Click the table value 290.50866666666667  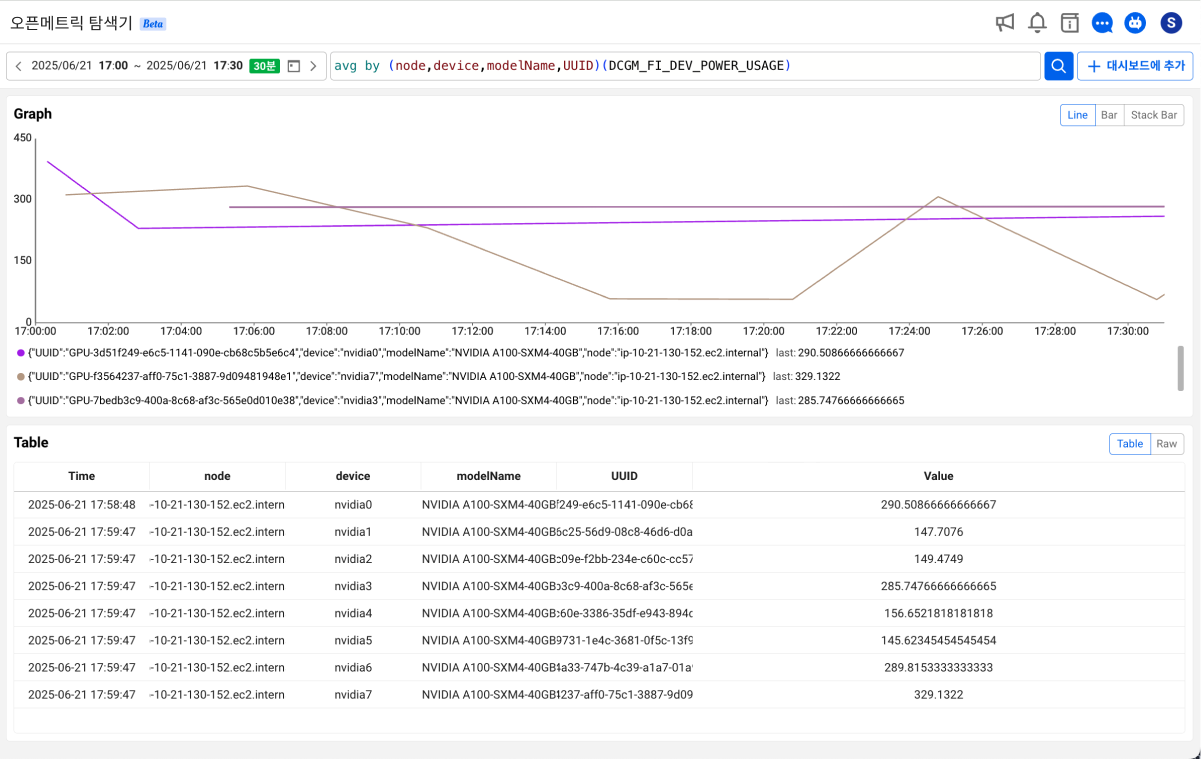pos(939,505)
